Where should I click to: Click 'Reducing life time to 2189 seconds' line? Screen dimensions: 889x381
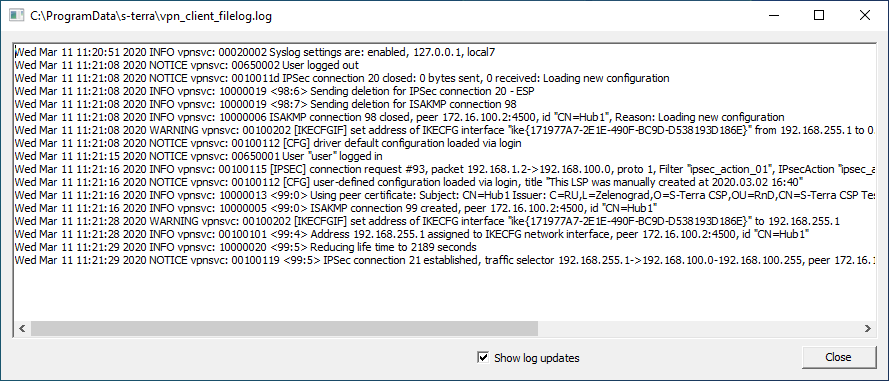(245, 247)
